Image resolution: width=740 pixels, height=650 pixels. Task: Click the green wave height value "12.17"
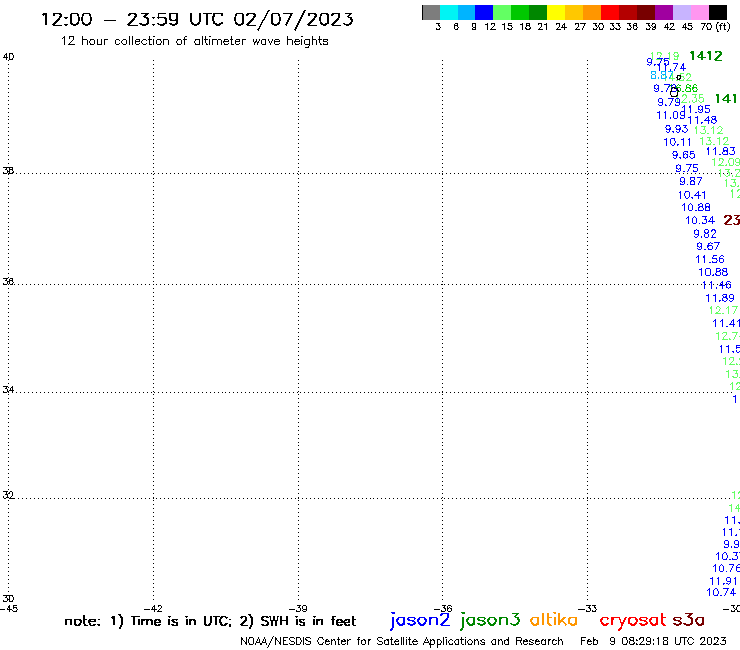723,310
